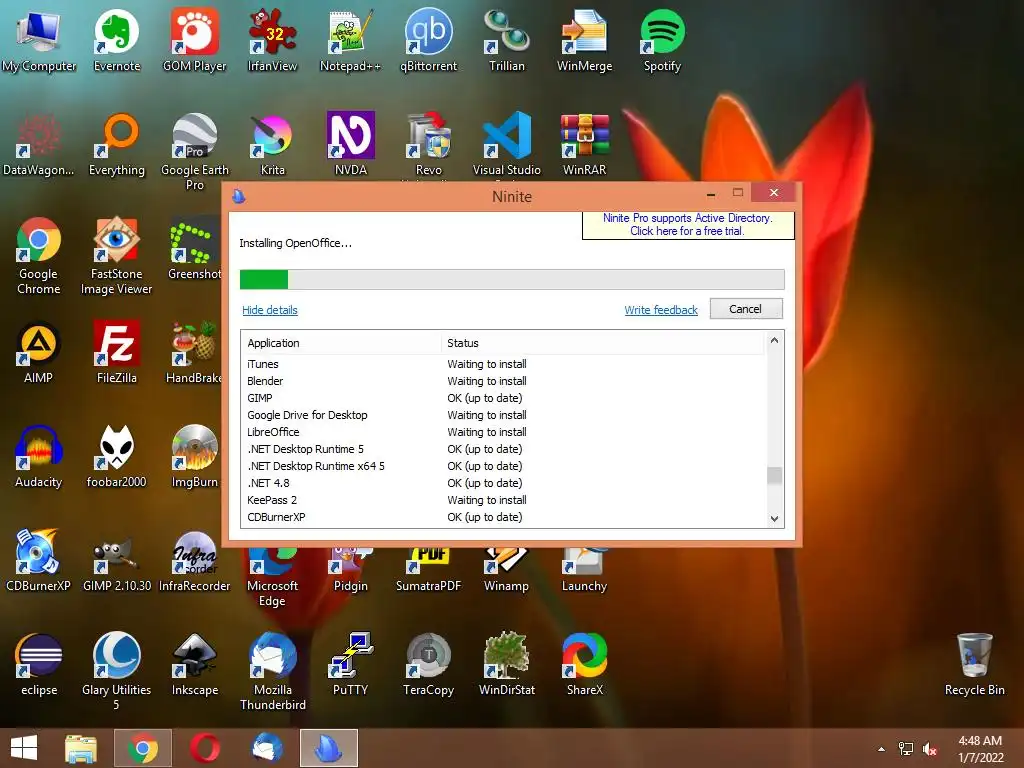Select the .NET Desktop Runtime x64 5 row

pyautogui.click(x=503, y=466)
